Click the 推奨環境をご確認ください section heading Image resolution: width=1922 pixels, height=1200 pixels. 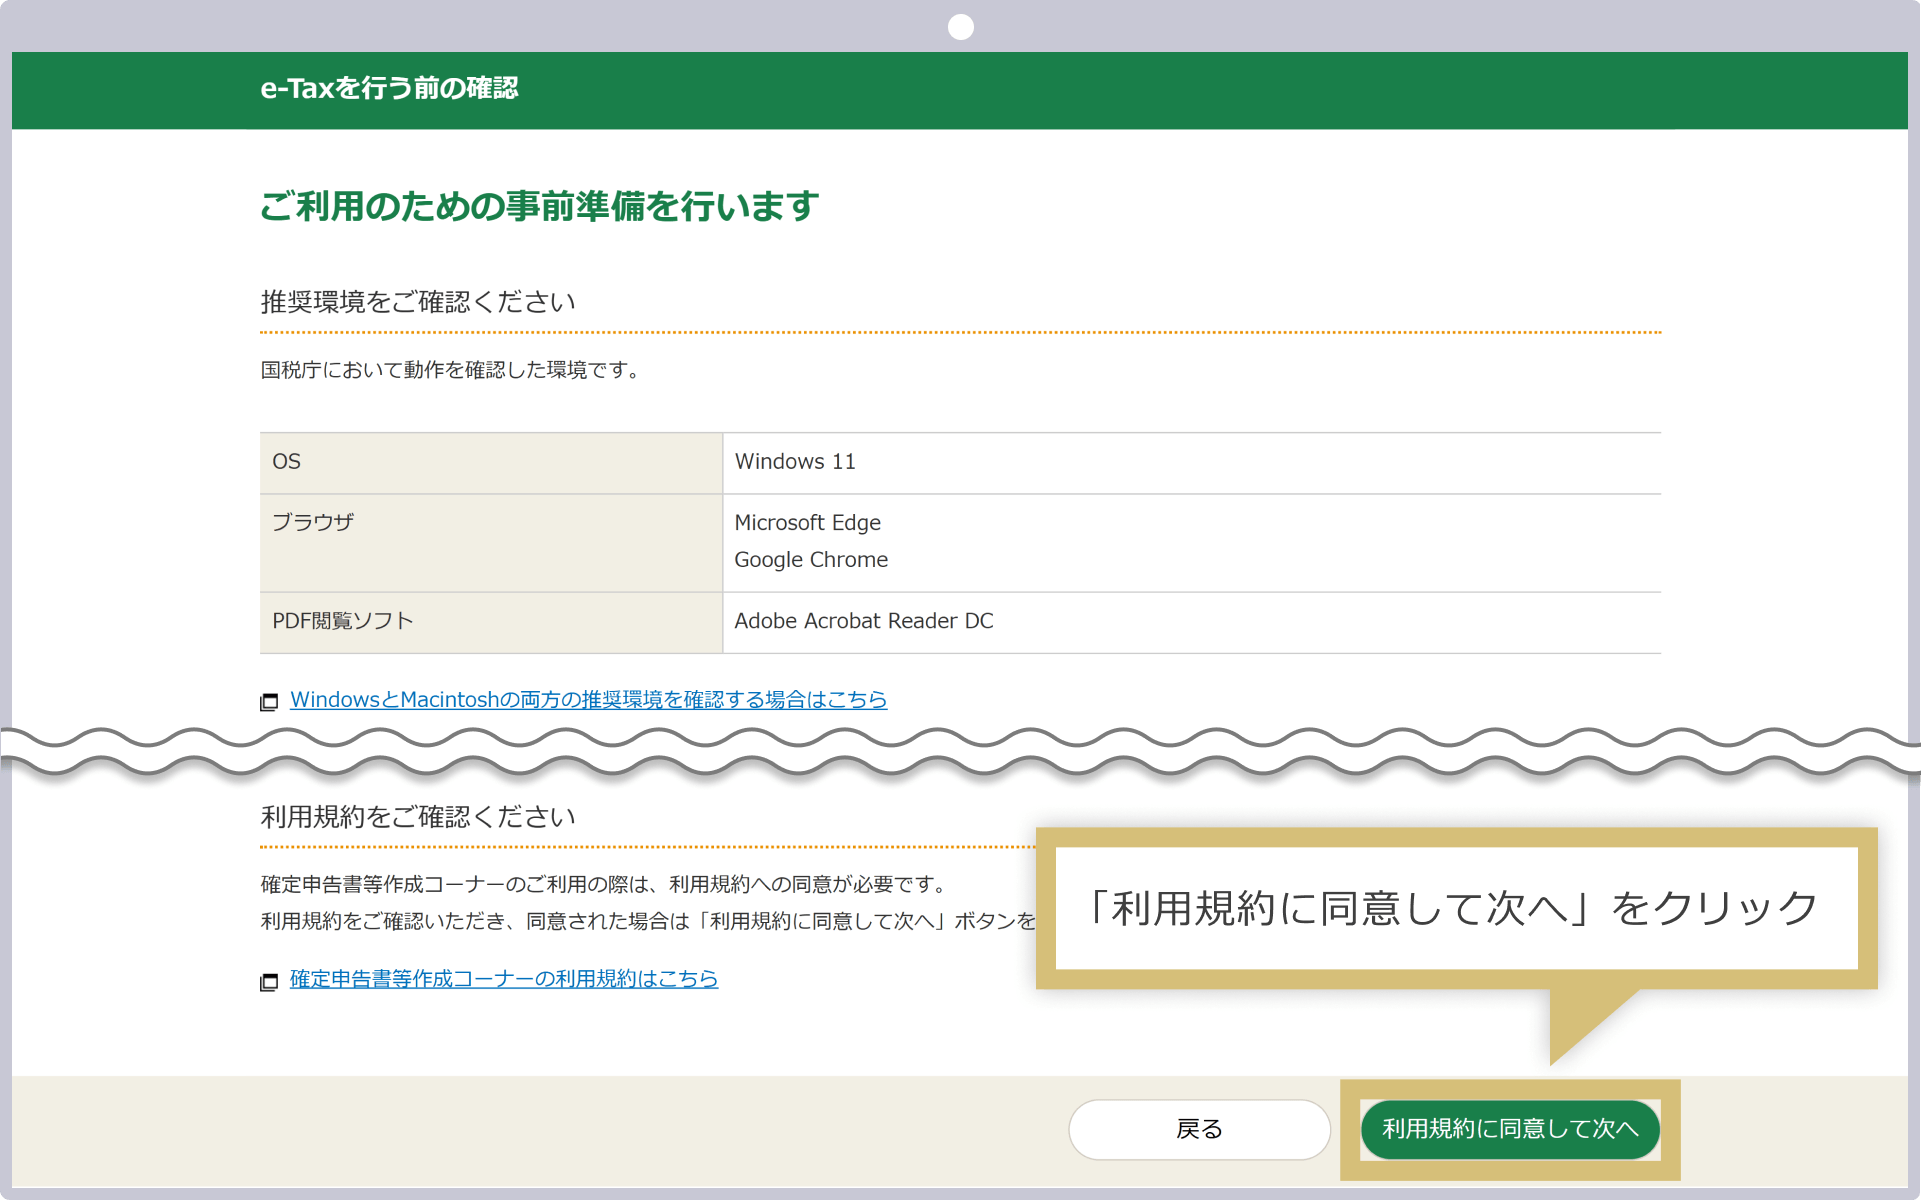[x=418, y=301]
